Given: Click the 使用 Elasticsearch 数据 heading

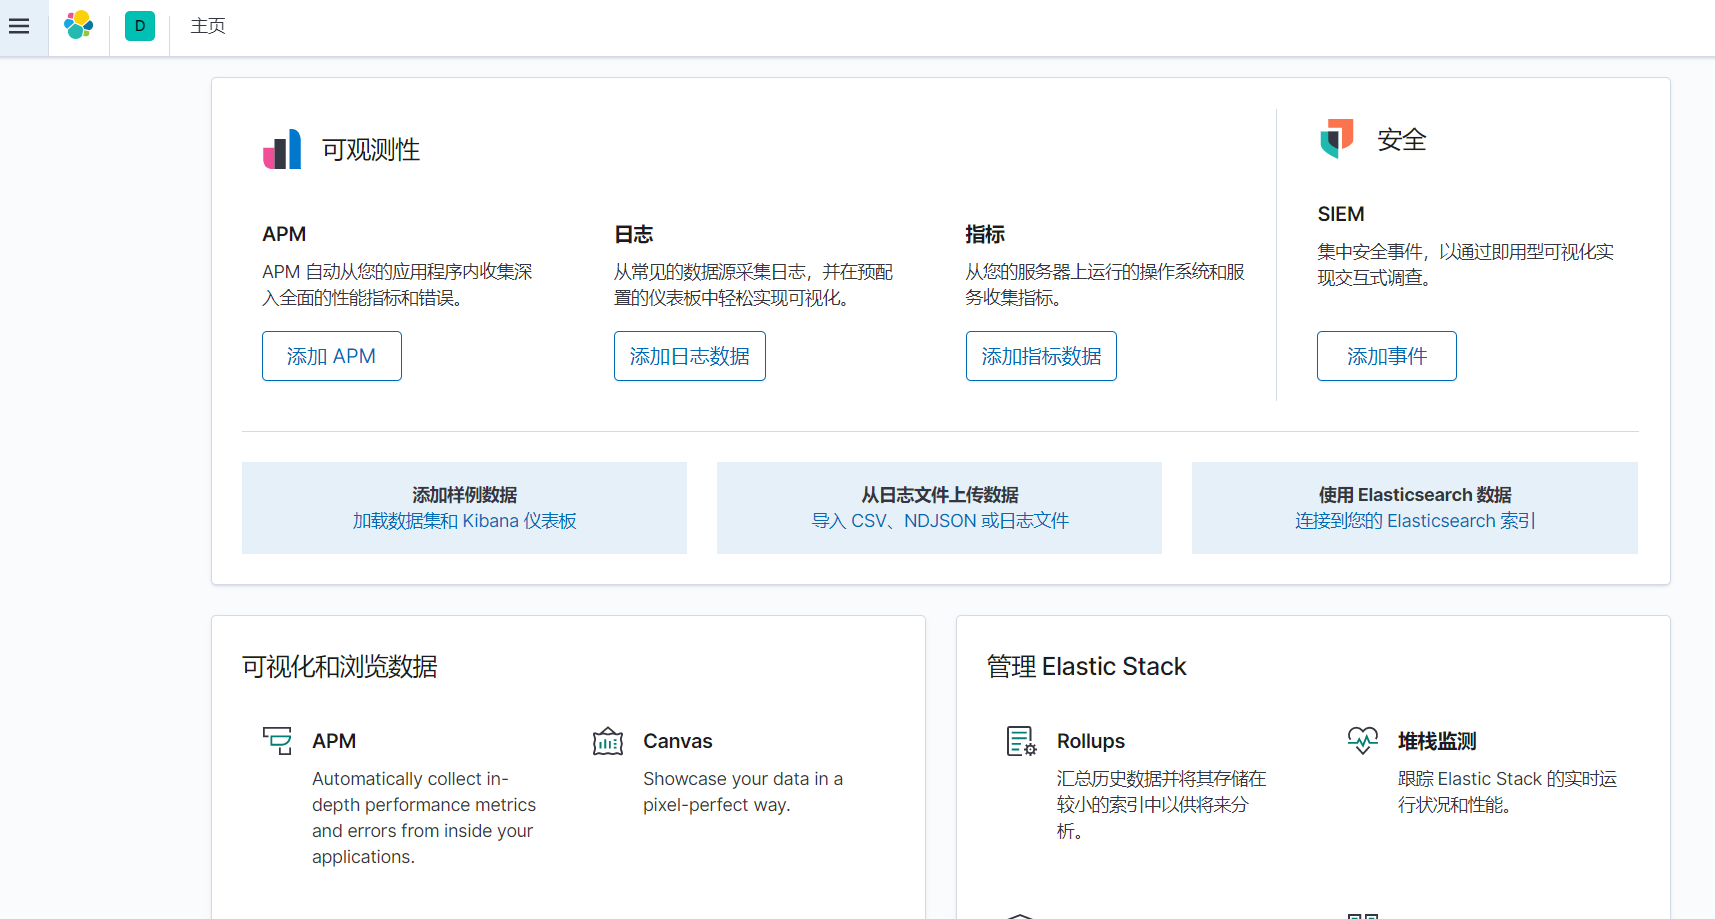Looking at the screenshot, I should pyautogui.click(x=1415, y=495).
